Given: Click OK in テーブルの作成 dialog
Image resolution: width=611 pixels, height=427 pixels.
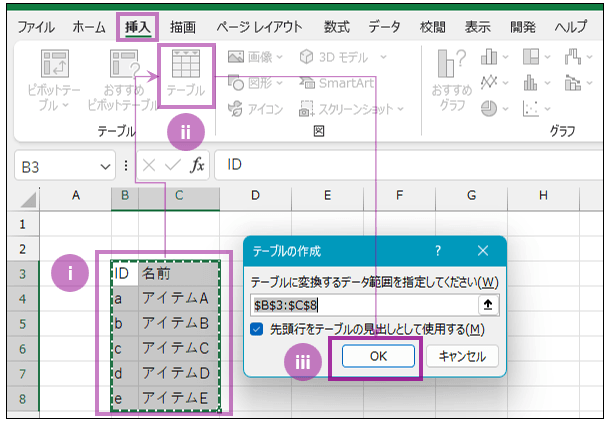Looking at the screenshot, I should pos(378,356).
